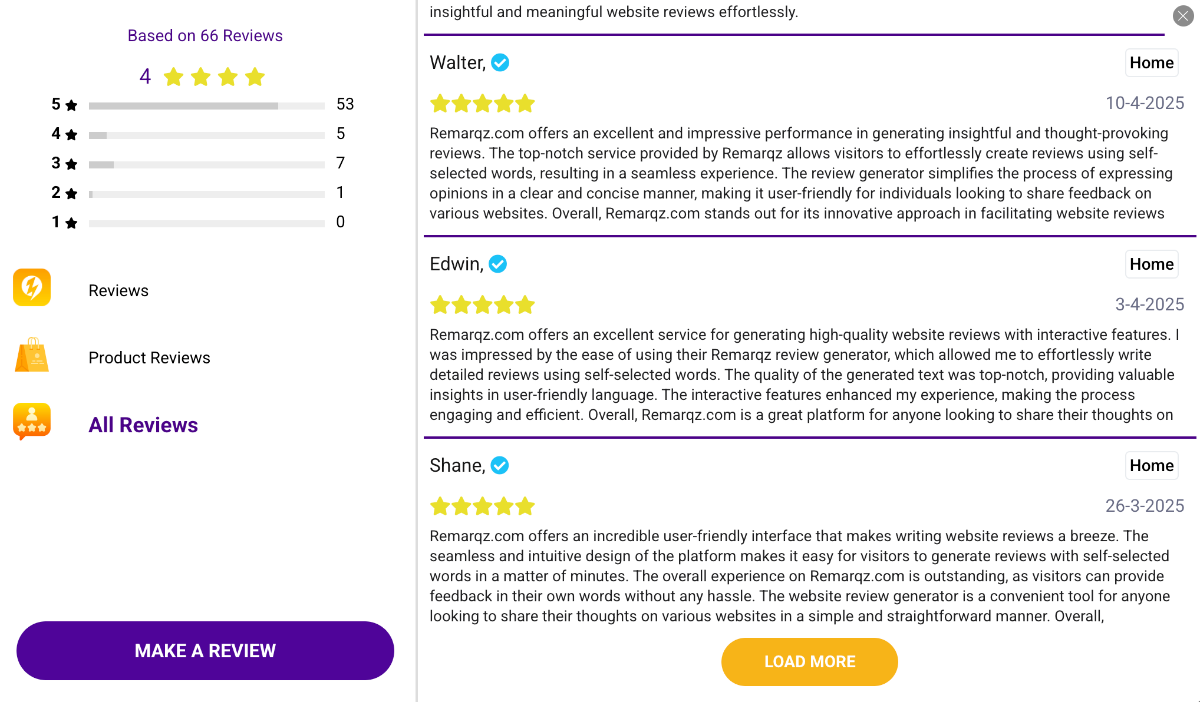
Task: Click the first star of Walter's rating
Action: pyautogui.click(x=440, y=103)
